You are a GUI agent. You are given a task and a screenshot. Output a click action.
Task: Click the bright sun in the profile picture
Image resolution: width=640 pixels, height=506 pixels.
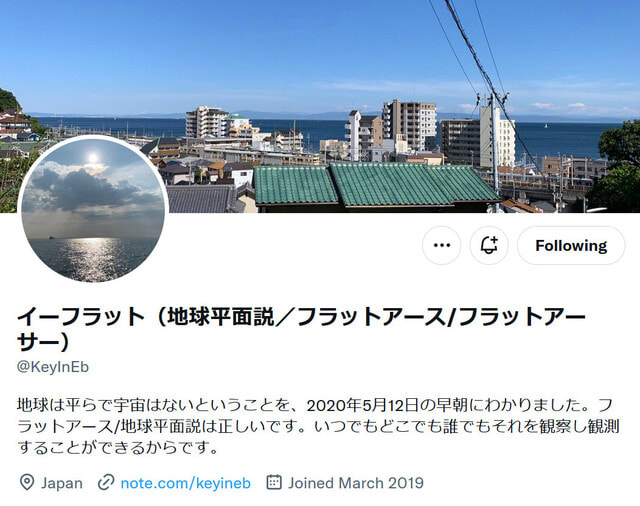coord(93,158)
